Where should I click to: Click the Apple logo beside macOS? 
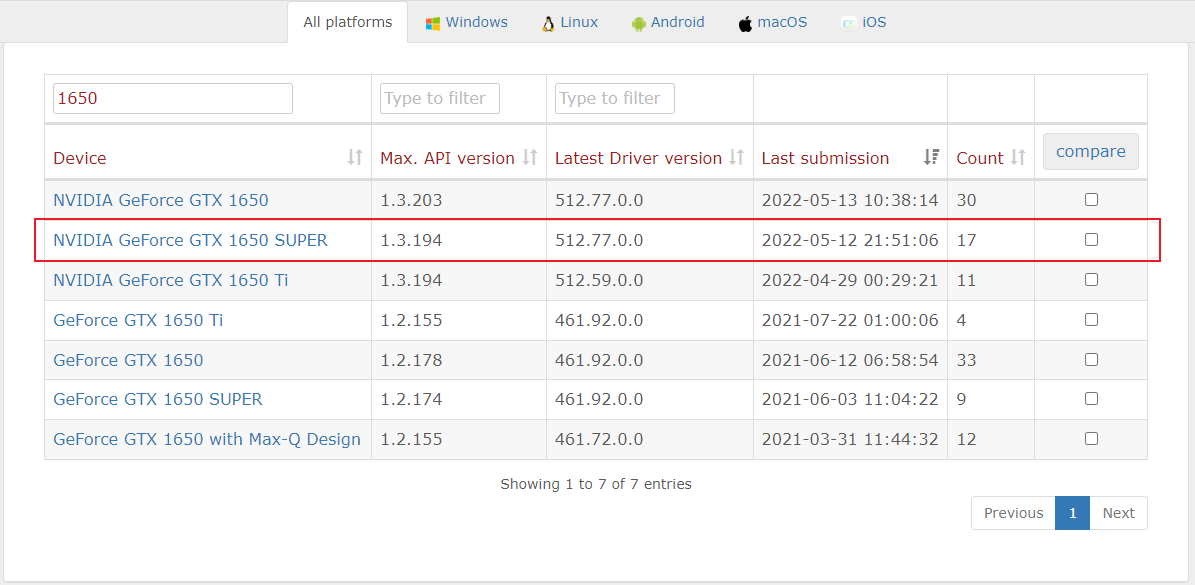click(745, 24)
